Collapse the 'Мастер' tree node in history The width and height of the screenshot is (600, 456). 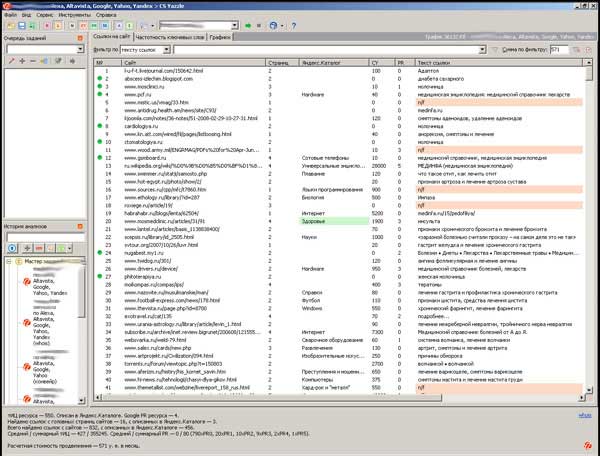[x=8, y=261]
